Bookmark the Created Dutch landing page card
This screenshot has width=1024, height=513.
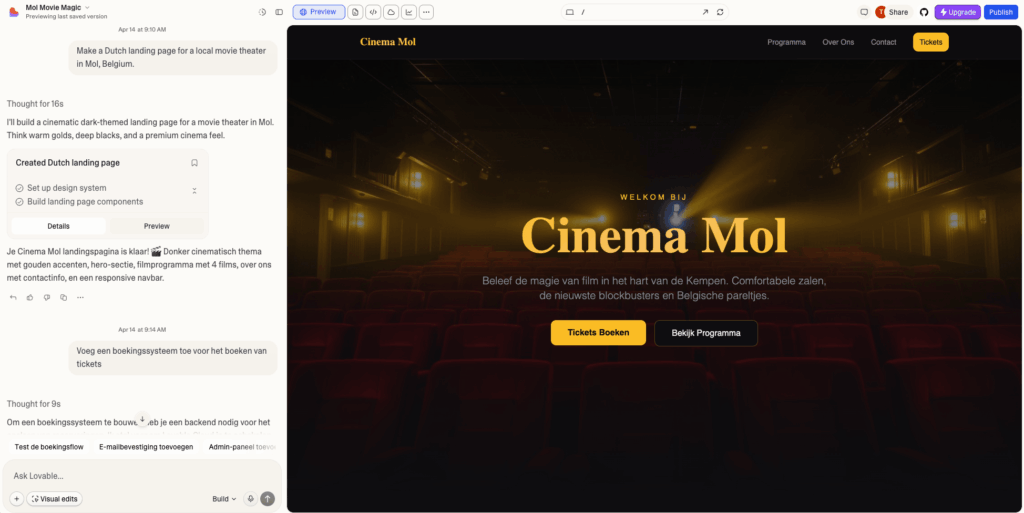pos(194,163)
